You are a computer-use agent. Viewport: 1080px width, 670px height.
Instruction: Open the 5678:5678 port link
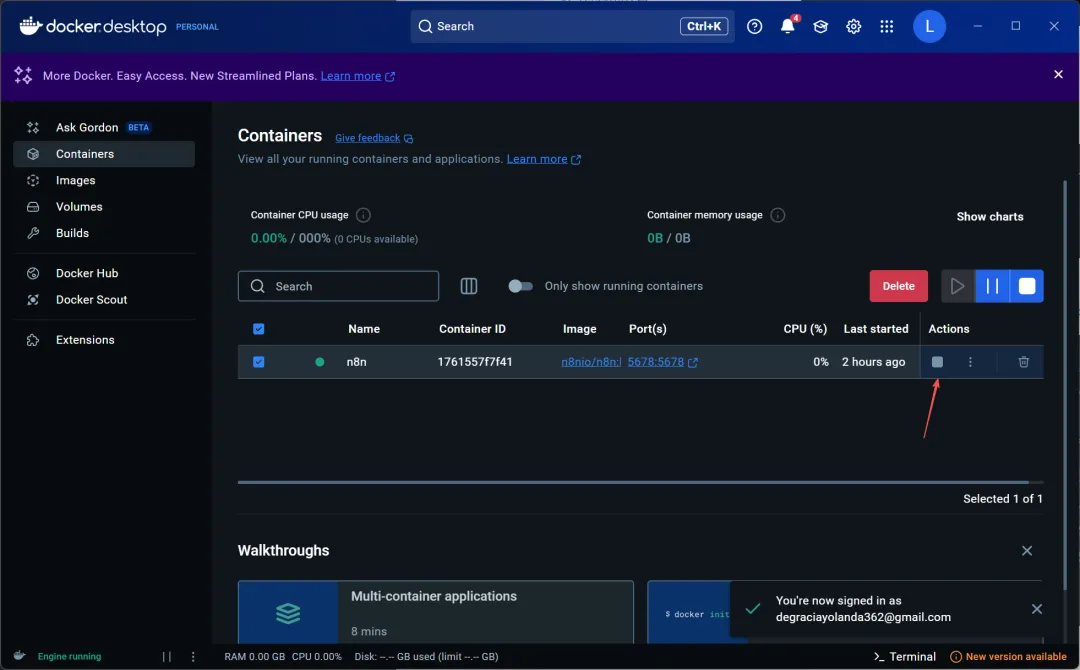(x=655, y=362)
